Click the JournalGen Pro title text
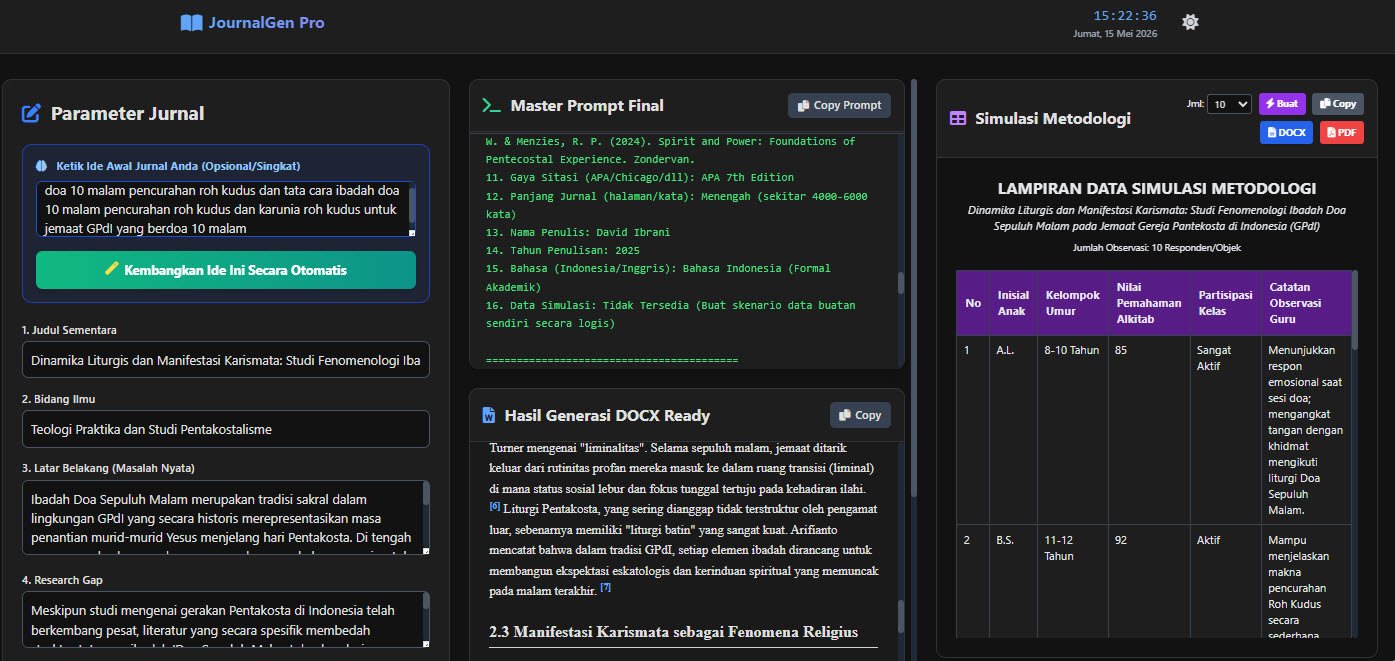 pos(266,22)
